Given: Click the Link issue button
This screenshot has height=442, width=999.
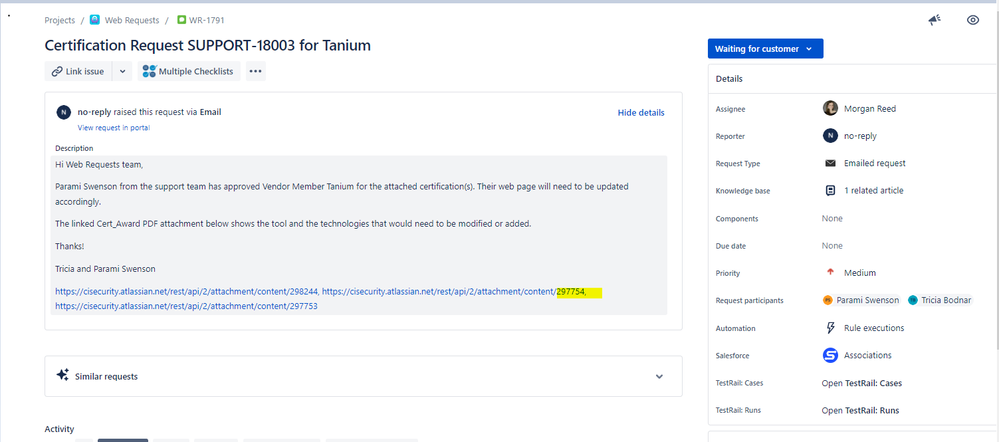Looking at the screenshot, I should (x=78, y=71).
